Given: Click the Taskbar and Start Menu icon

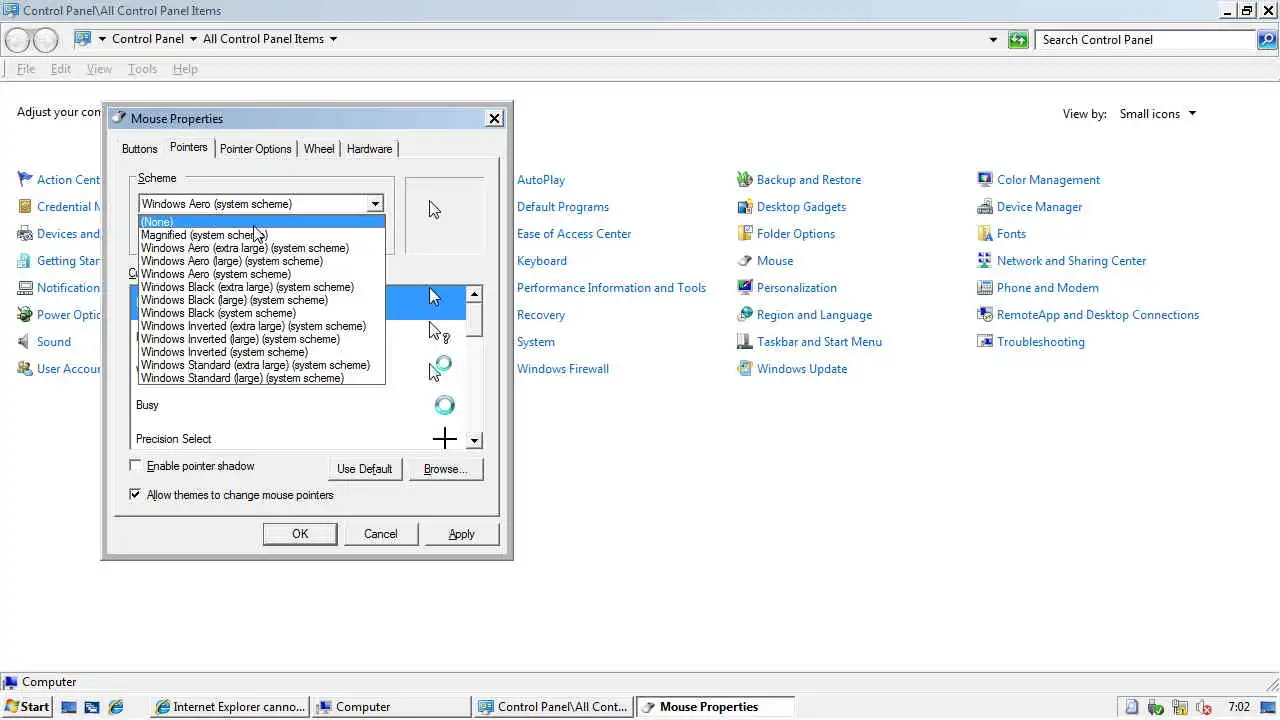Looking at the screenshot, I should point(744,342).
